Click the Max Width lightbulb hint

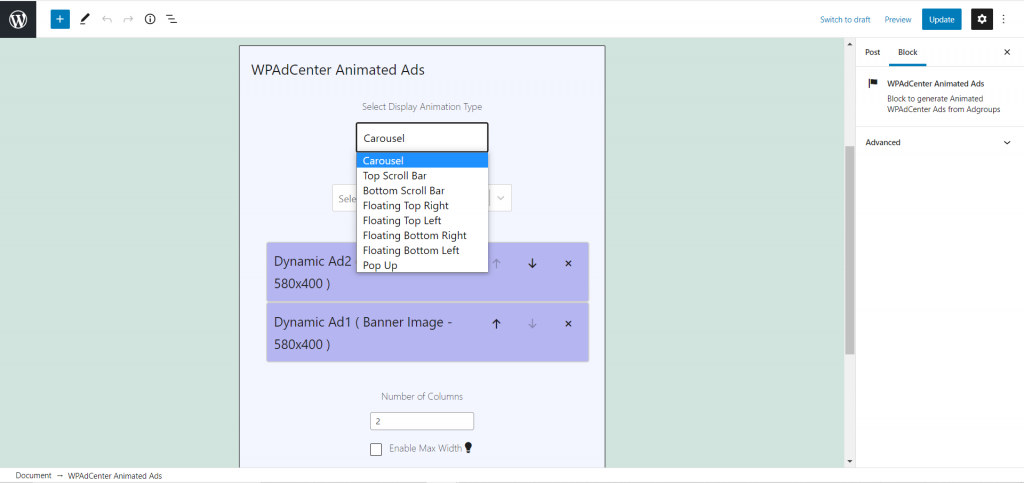[x=468, y=448]
